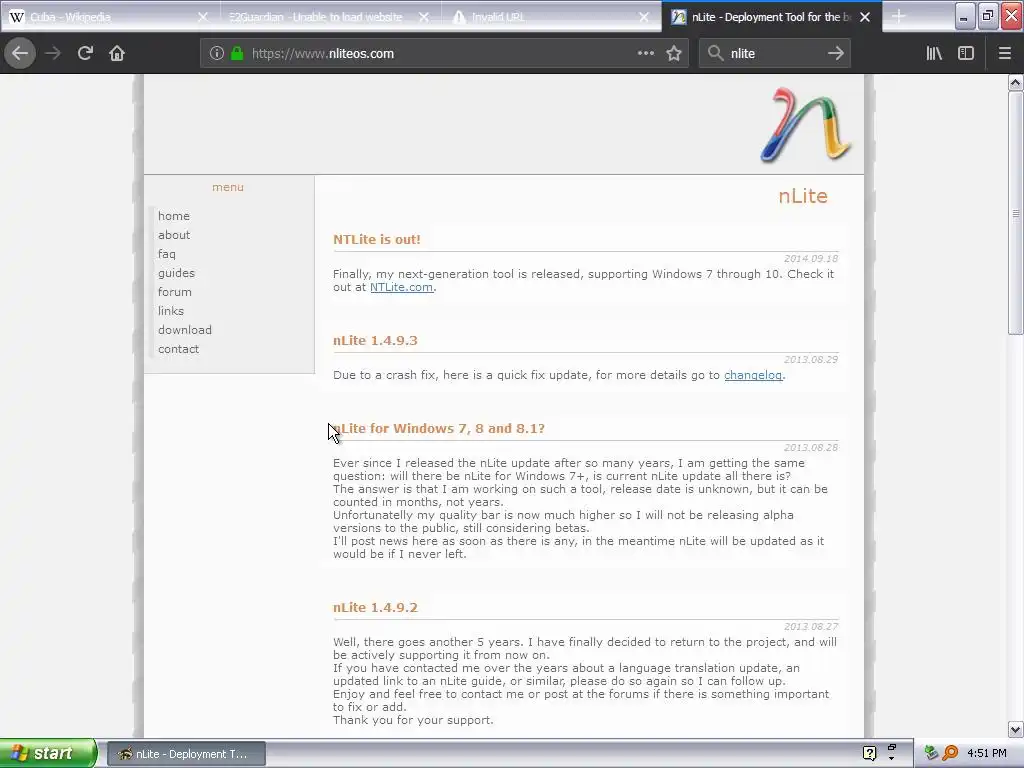The height and width of the screenshot is (768, 1024).
Task: Open the Firefox hamburger menu
Action: (1005, 54)
